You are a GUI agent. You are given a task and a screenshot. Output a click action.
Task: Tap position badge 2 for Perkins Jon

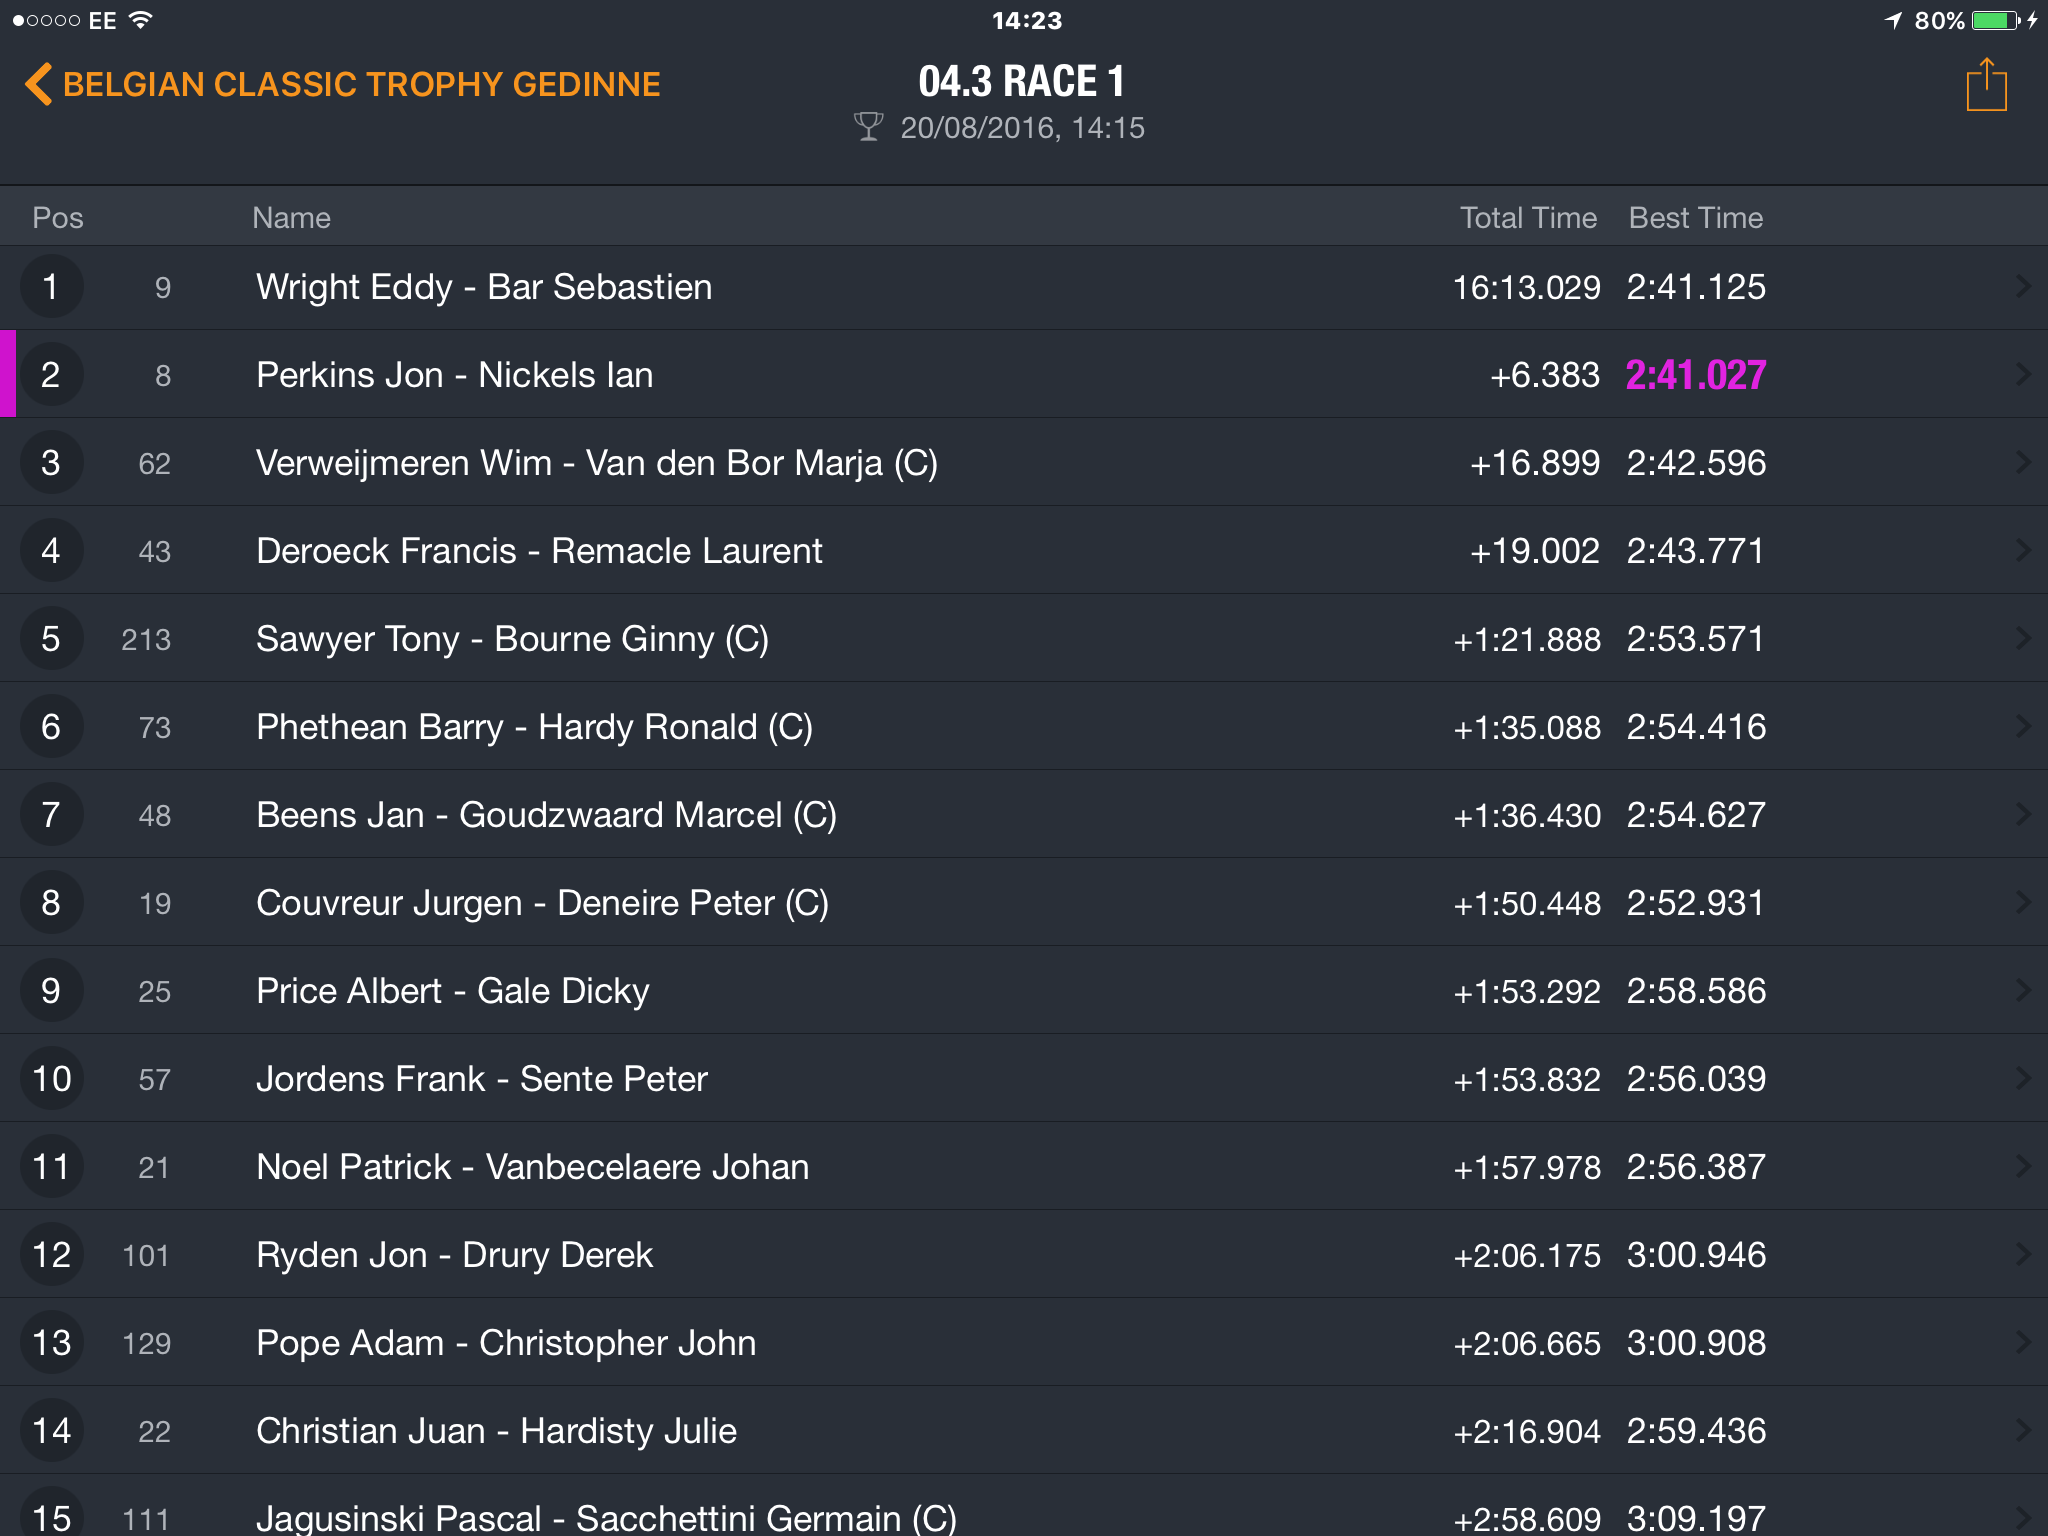(x=51, y=375)
